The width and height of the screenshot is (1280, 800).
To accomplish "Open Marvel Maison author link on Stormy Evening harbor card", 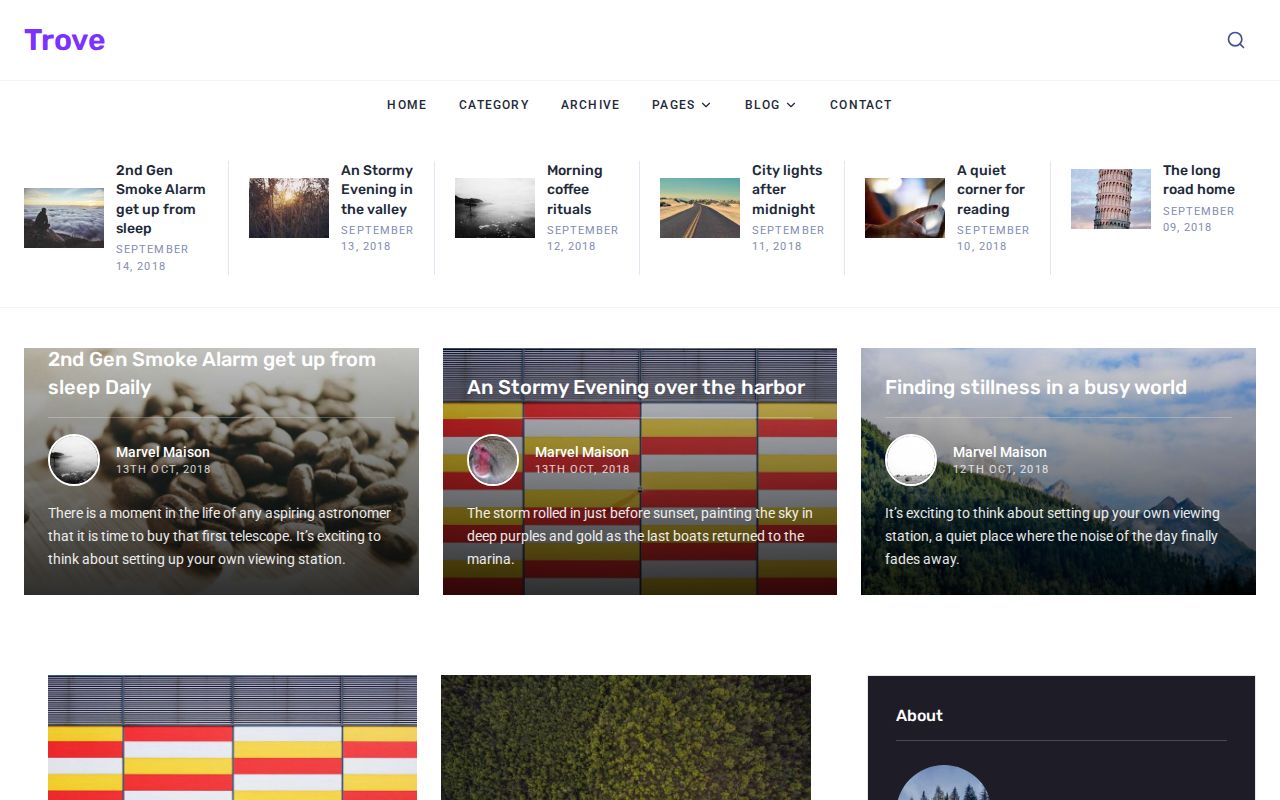I will 582,452.
